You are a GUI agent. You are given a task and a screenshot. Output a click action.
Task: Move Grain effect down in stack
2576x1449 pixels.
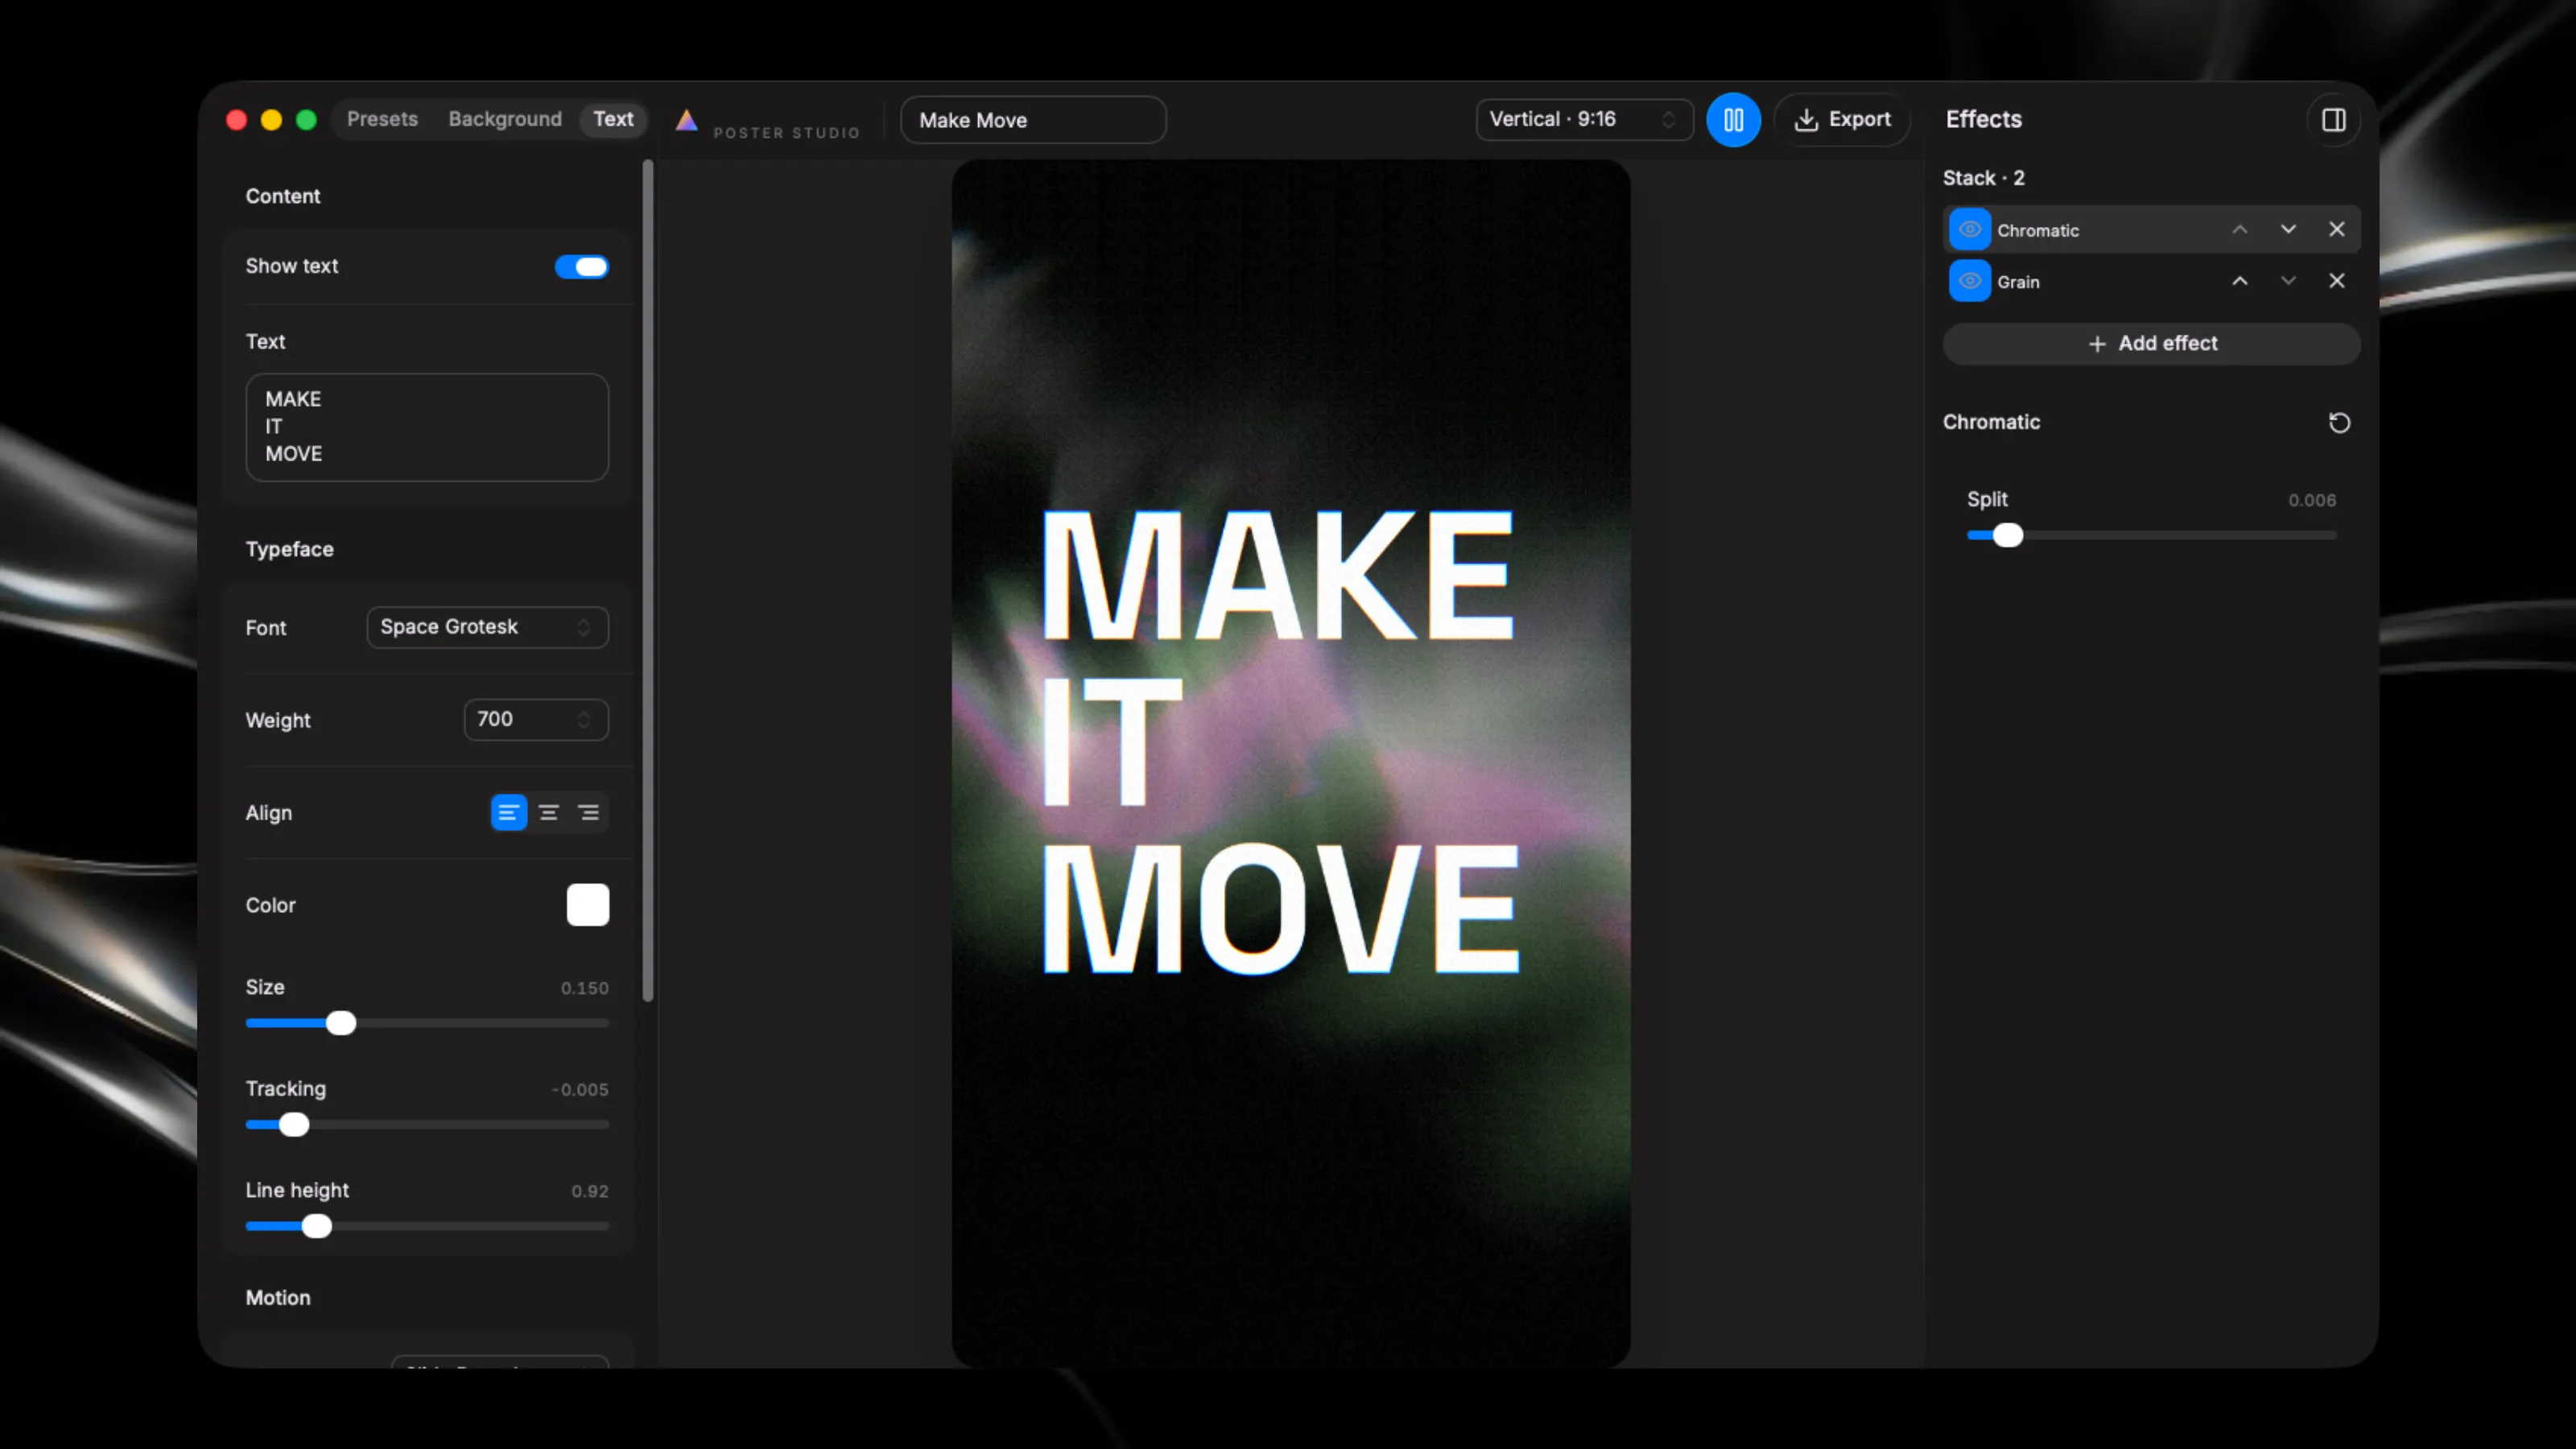(x=2288, y=281)
